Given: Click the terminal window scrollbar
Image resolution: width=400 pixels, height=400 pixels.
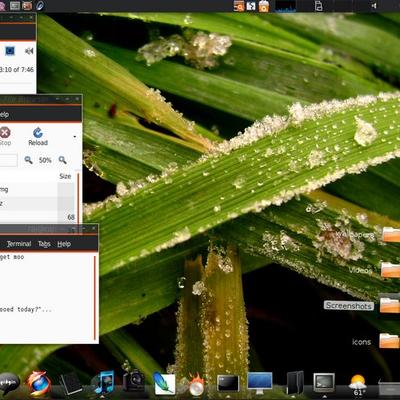Looking at the screenshot, I should click(x=95, y=297).
